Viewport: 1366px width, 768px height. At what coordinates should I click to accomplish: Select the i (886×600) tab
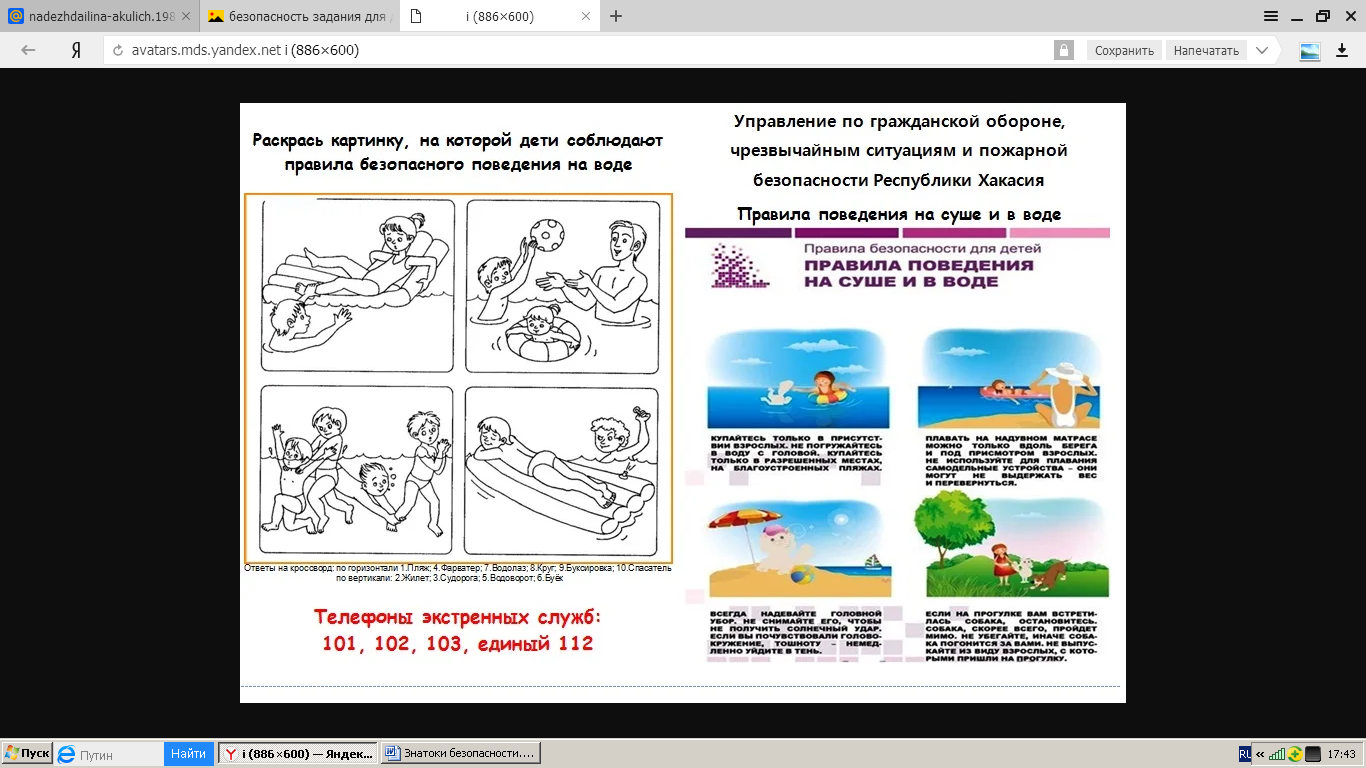502,17
